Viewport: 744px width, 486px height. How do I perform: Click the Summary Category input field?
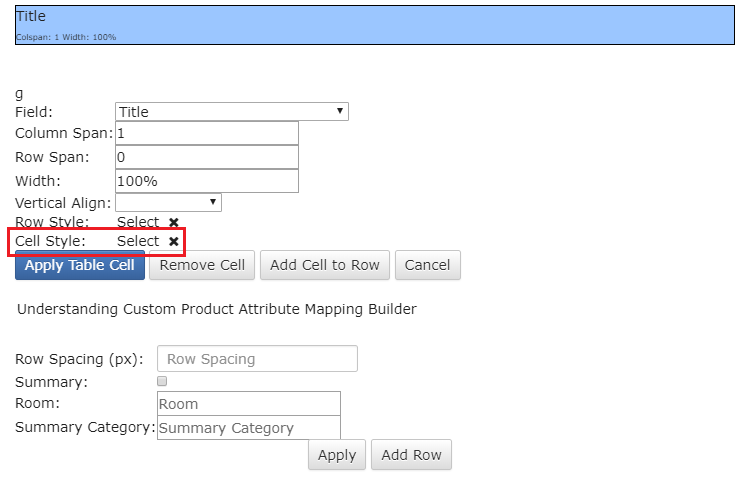coord(249,428)
